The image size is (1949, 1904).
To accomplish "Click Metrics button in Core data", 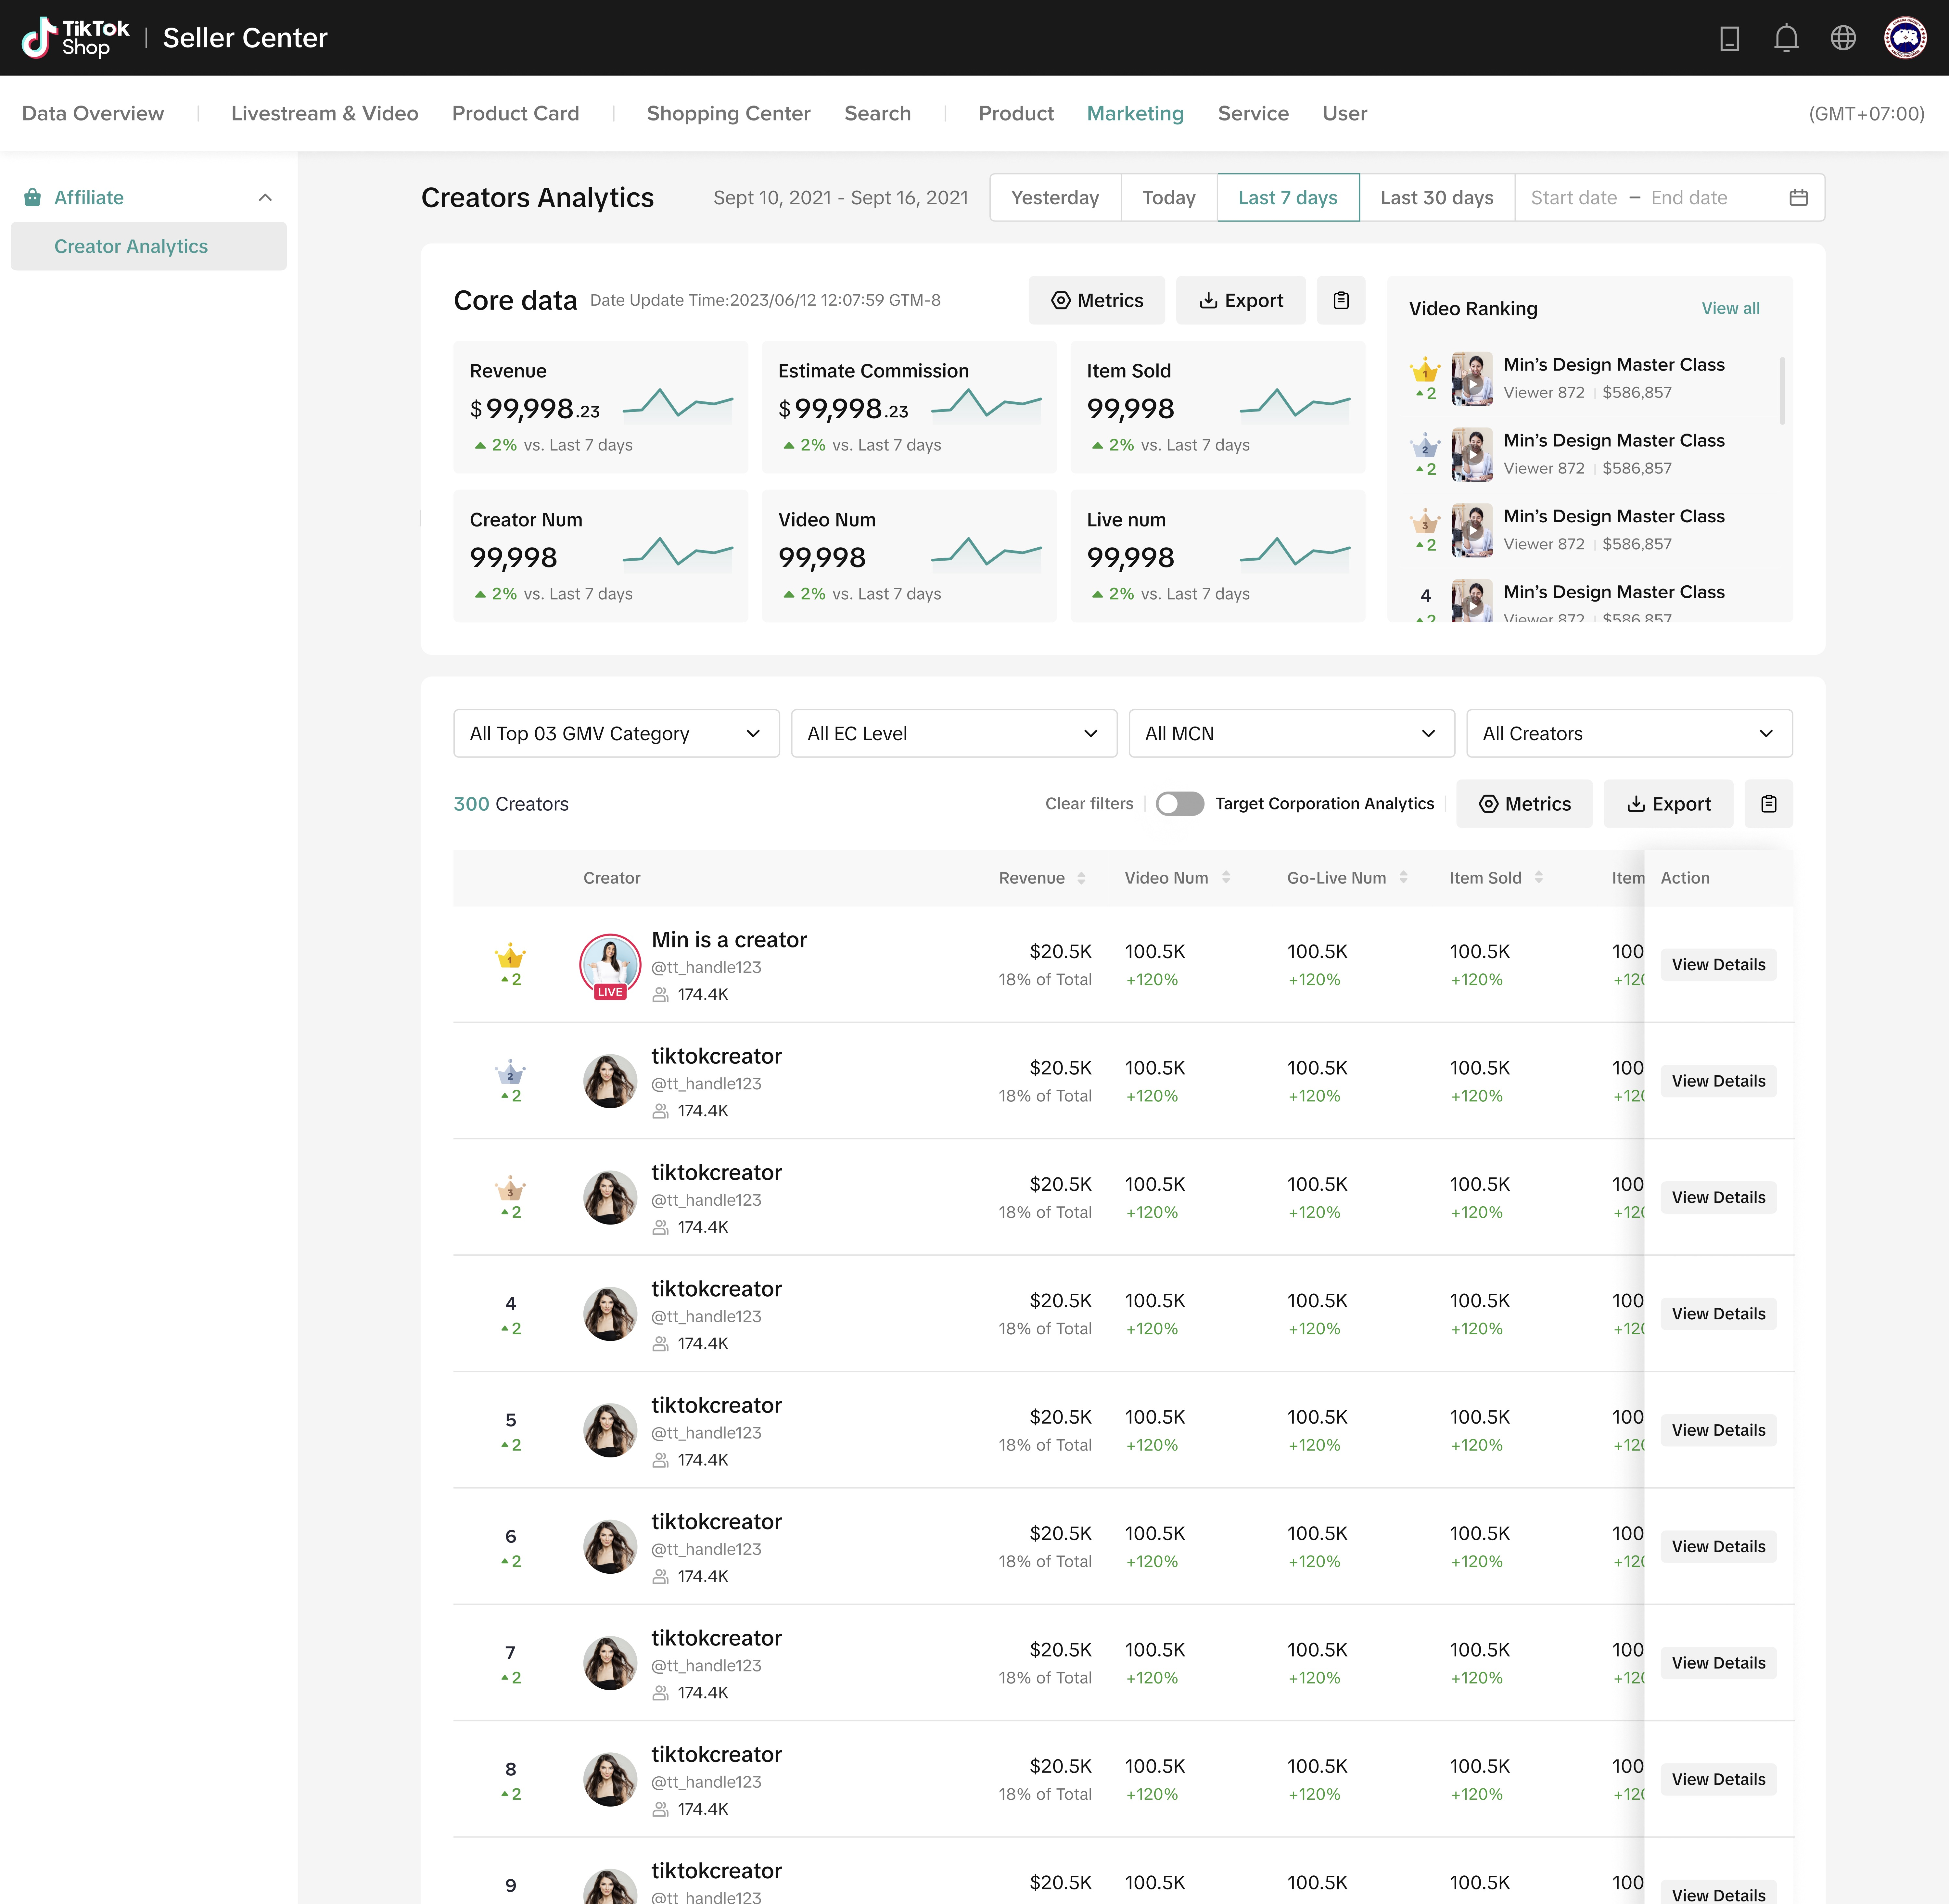I will [x=1097, y=300].
